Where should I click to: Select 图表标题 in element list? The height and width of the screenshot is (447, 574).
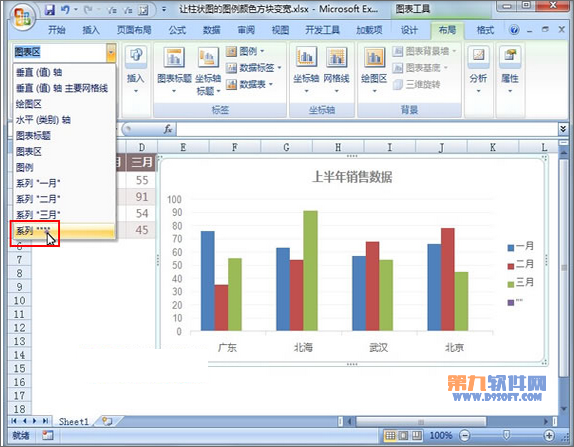[x=64, y=135]
